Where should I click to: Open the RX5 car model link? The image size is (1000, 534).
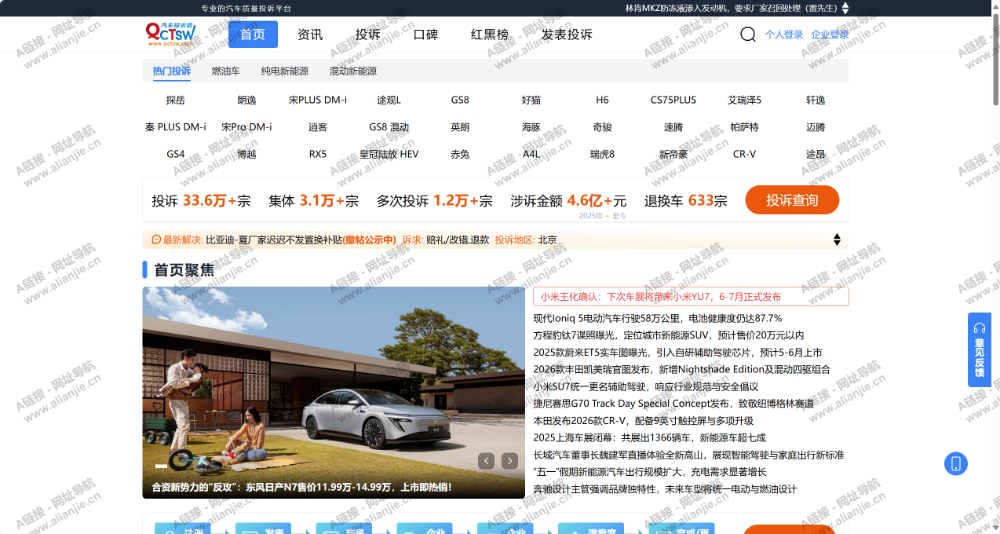[x=318, y=154]
